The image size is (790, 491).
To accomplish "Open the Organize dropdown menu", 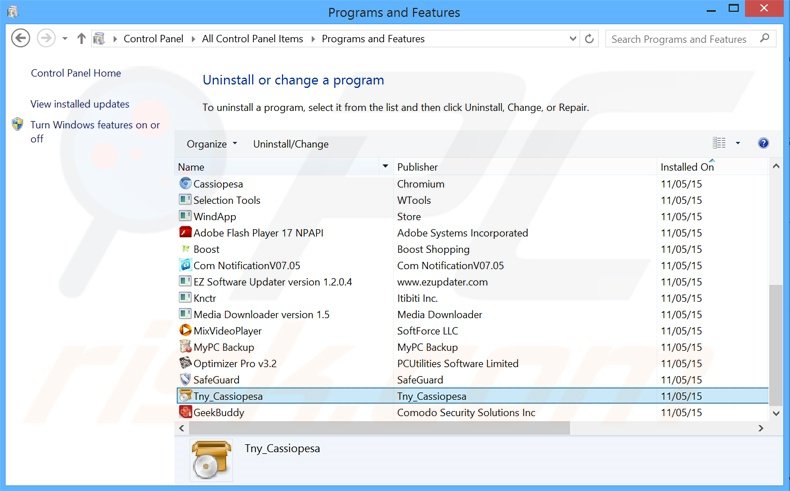I will click(x=212, y=144).
